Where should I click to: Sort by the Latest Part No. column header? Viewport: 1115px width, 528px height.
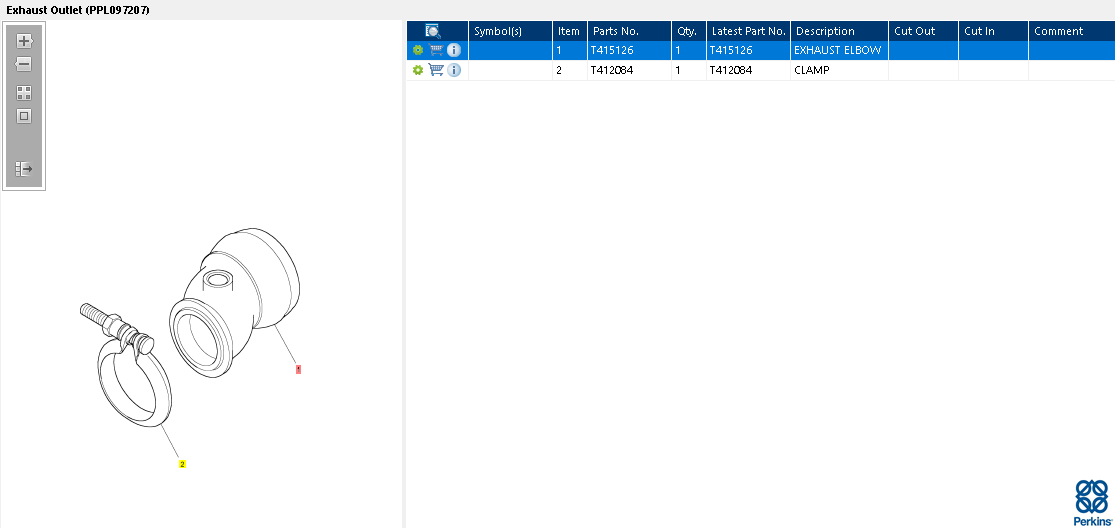coord(748,31)
